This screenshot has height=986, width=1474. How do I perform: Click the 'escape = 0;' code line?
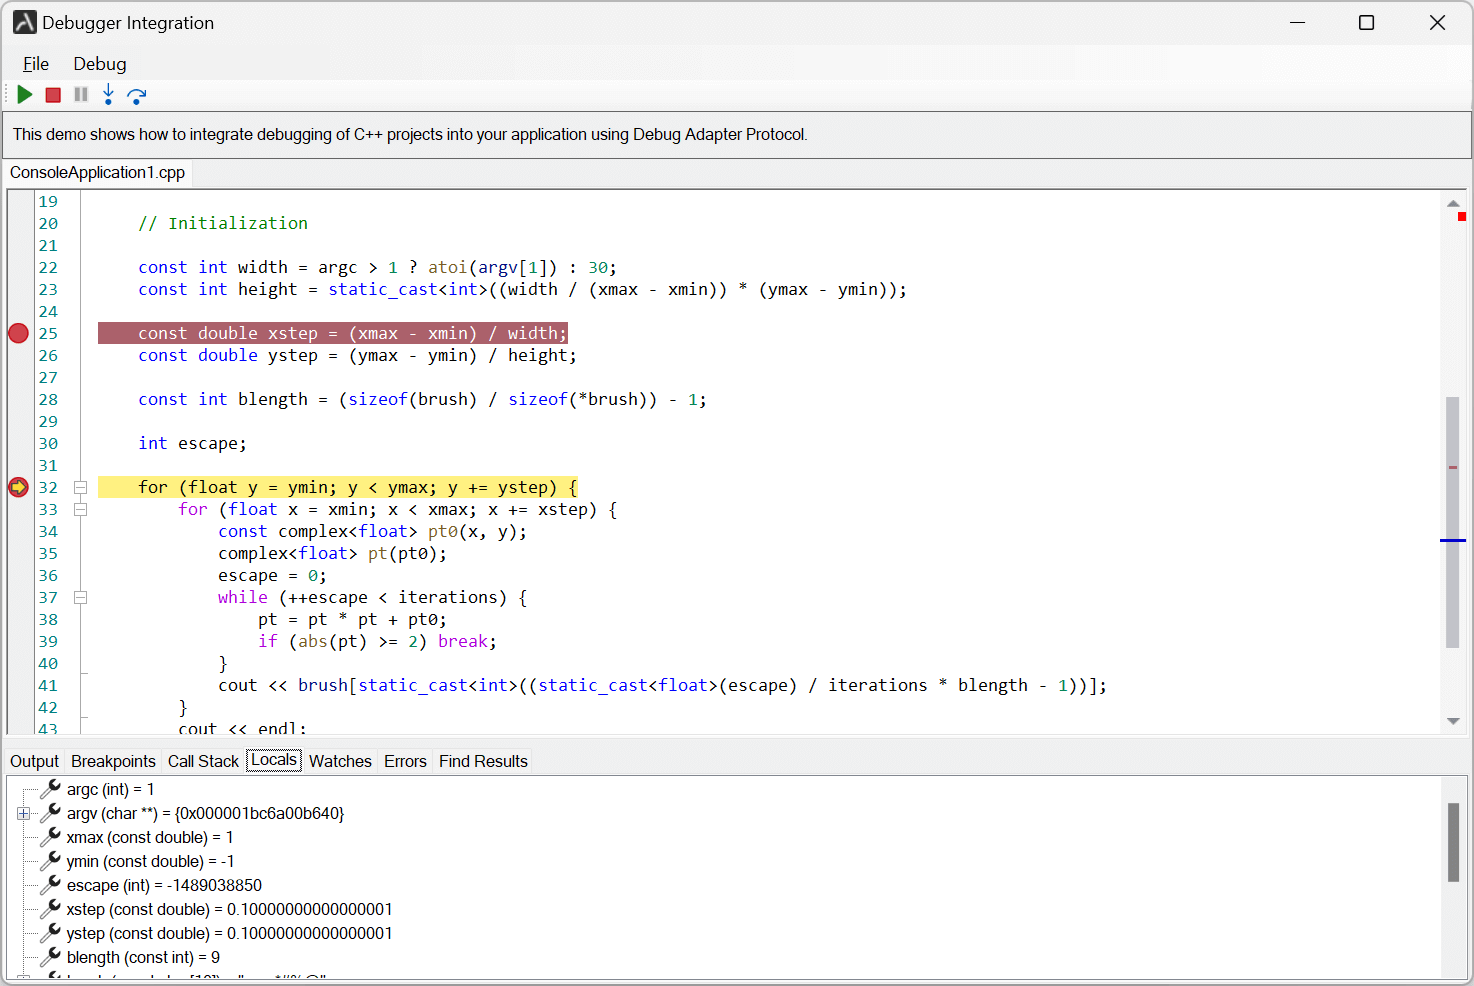click(272, 576)
